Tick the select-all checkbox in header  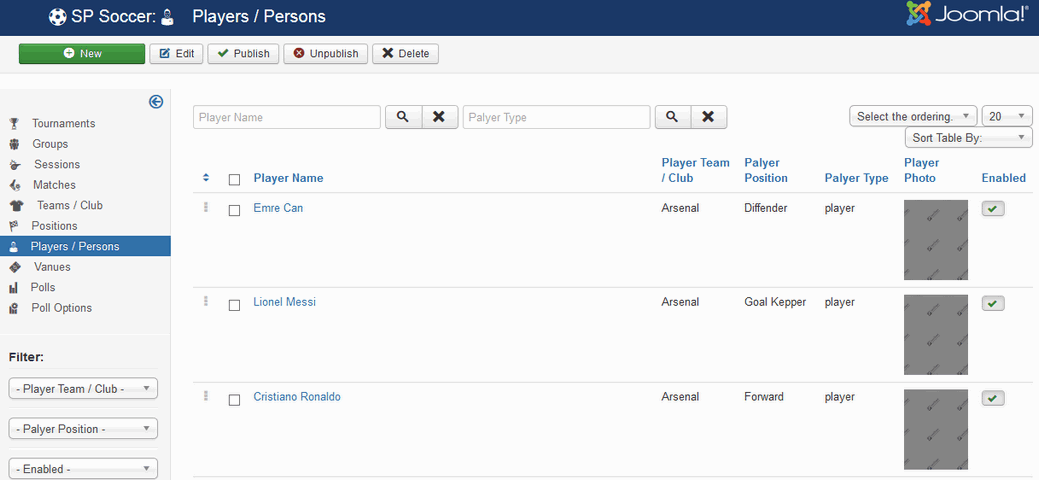point(234,180)
